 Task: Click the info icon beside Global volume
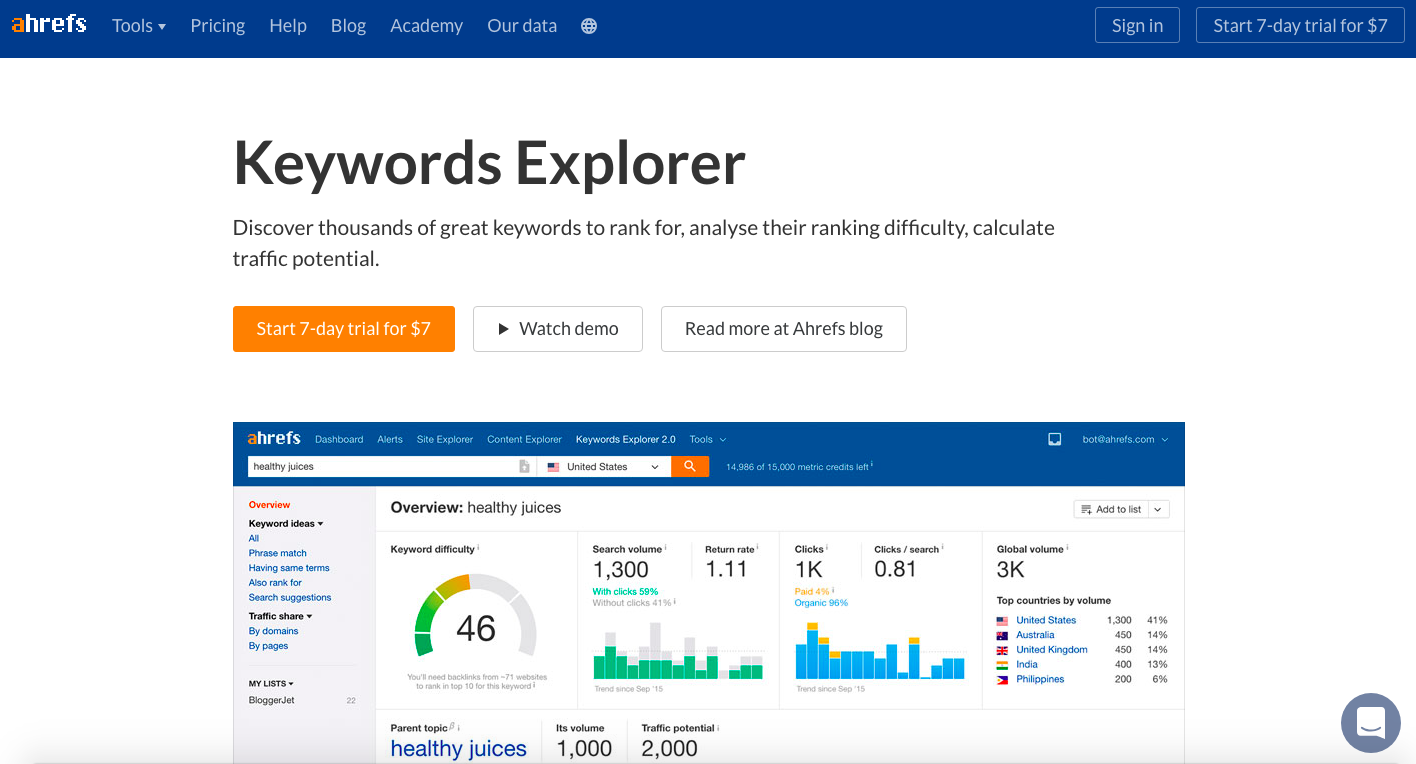coord(1068,548)
